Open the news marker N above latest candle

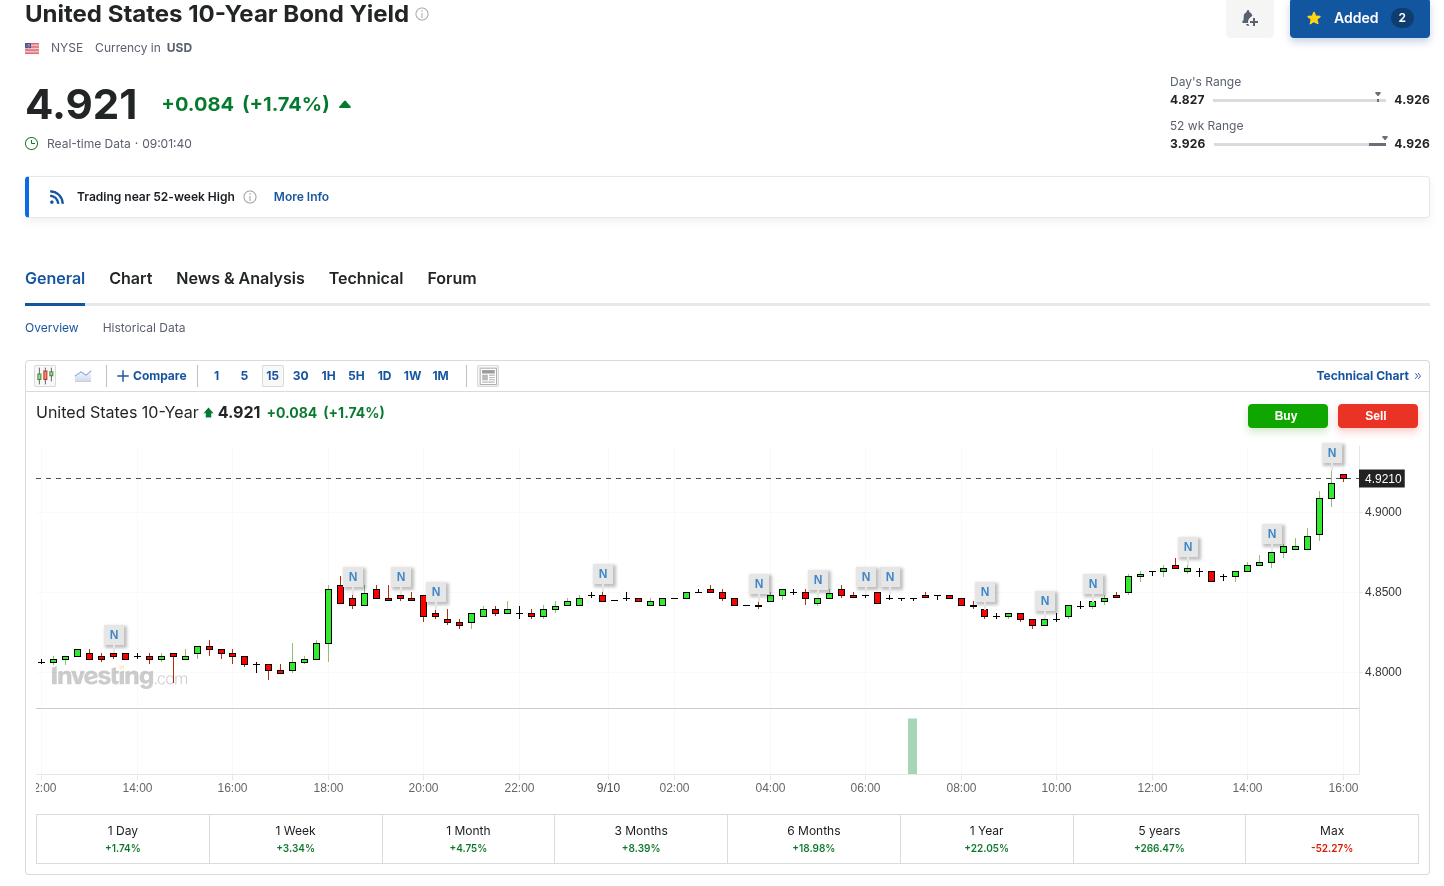tap(1332, 453)
